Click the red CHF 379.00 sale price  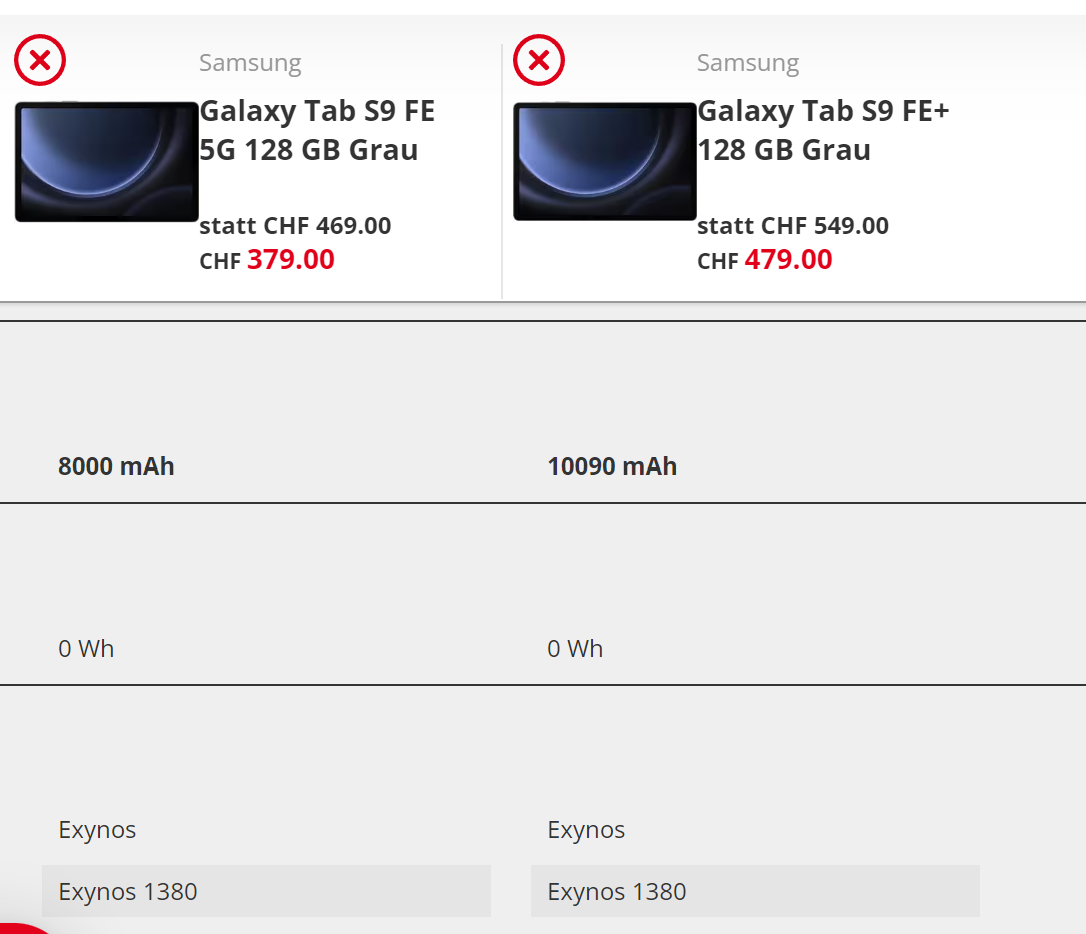290,260
